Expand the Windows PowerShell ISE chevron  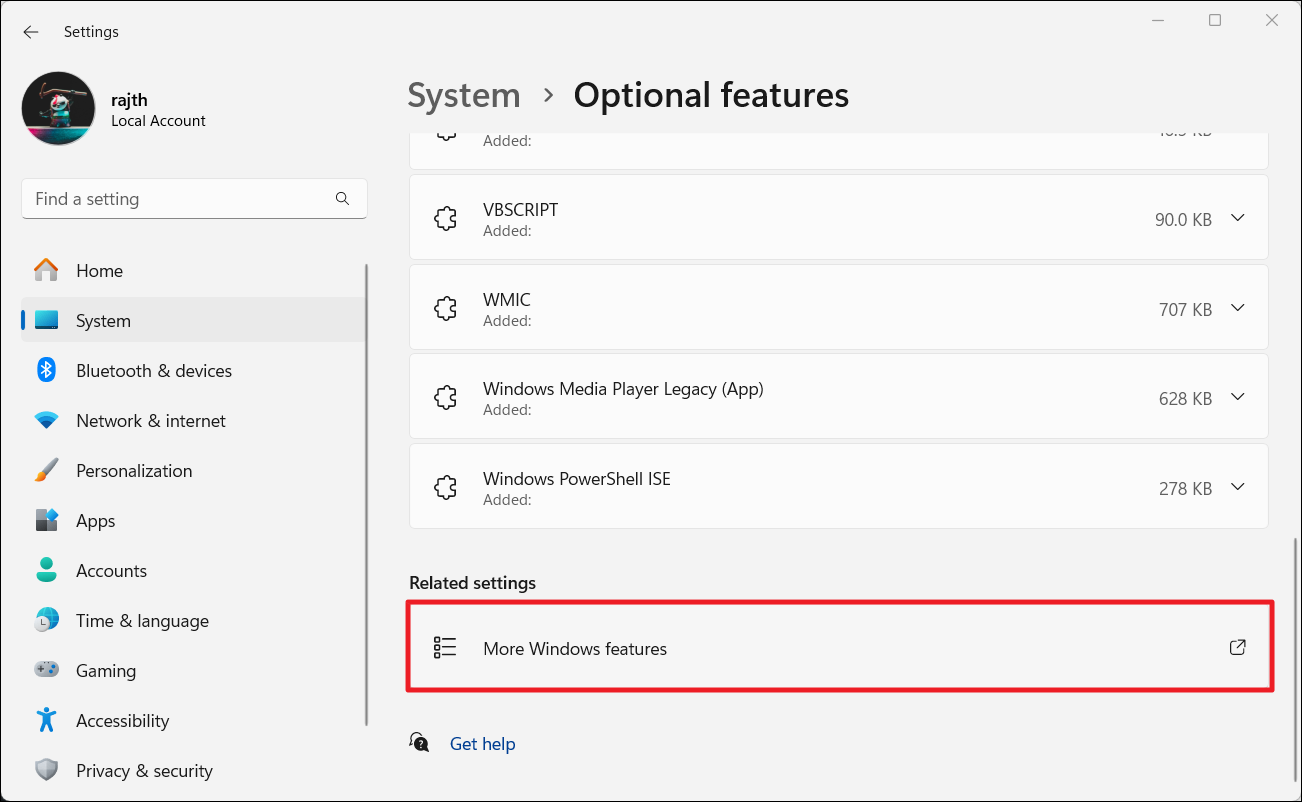pos(1237,488)
